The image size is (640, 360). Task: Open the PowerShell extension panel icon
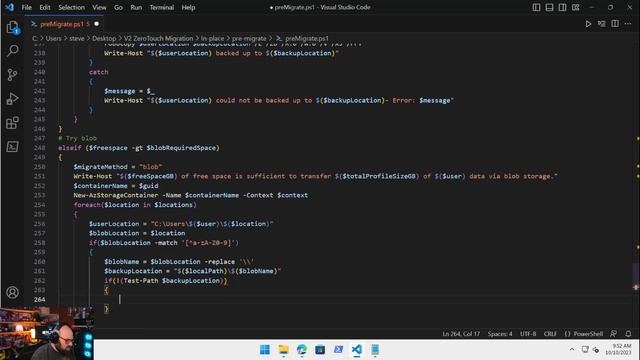(13, 147)
